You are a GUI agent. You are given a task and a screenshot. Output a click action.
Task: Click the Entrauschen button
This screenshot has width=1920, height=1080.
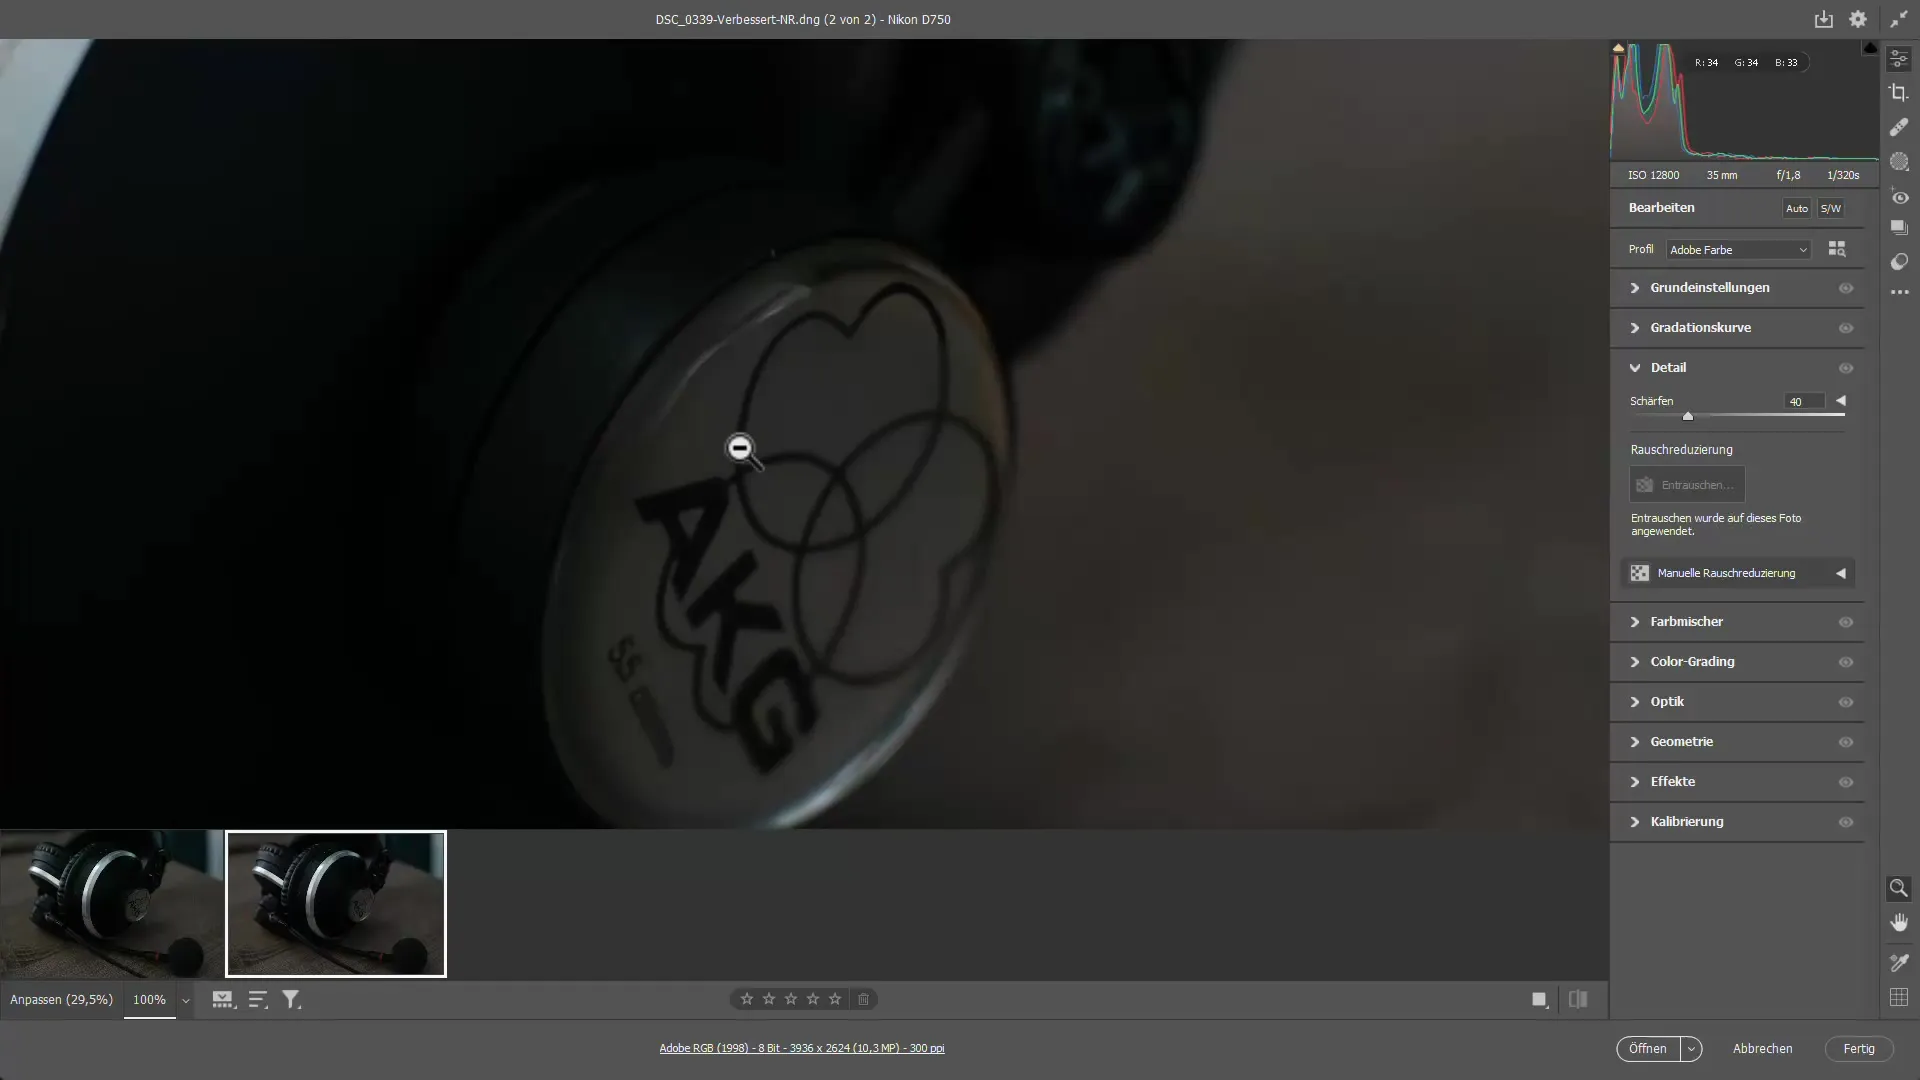(x=1688, y=485)
